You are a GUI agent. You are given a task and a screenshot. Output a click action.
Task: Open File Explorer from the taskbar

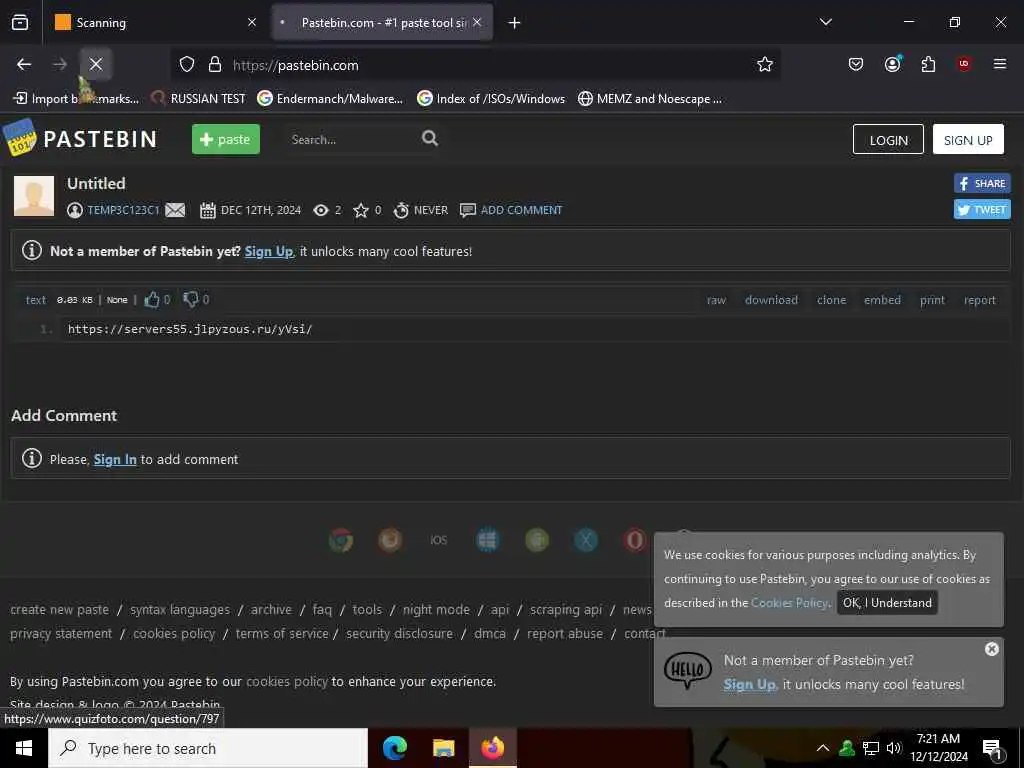[443, 748]
